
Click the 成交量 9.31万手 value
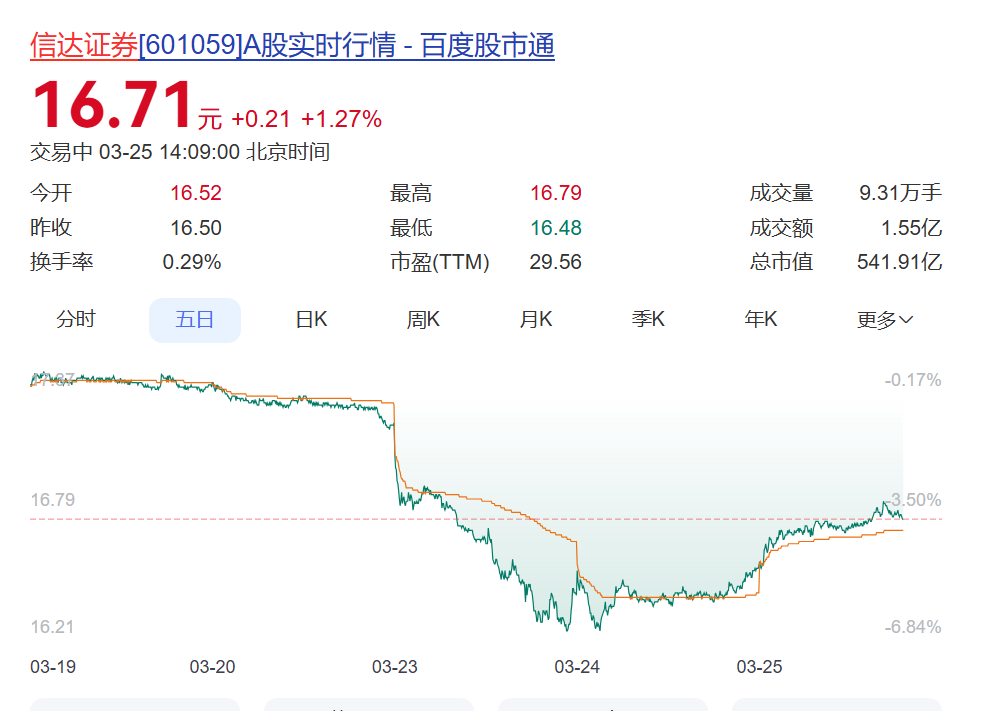click(x=900, y=193)
